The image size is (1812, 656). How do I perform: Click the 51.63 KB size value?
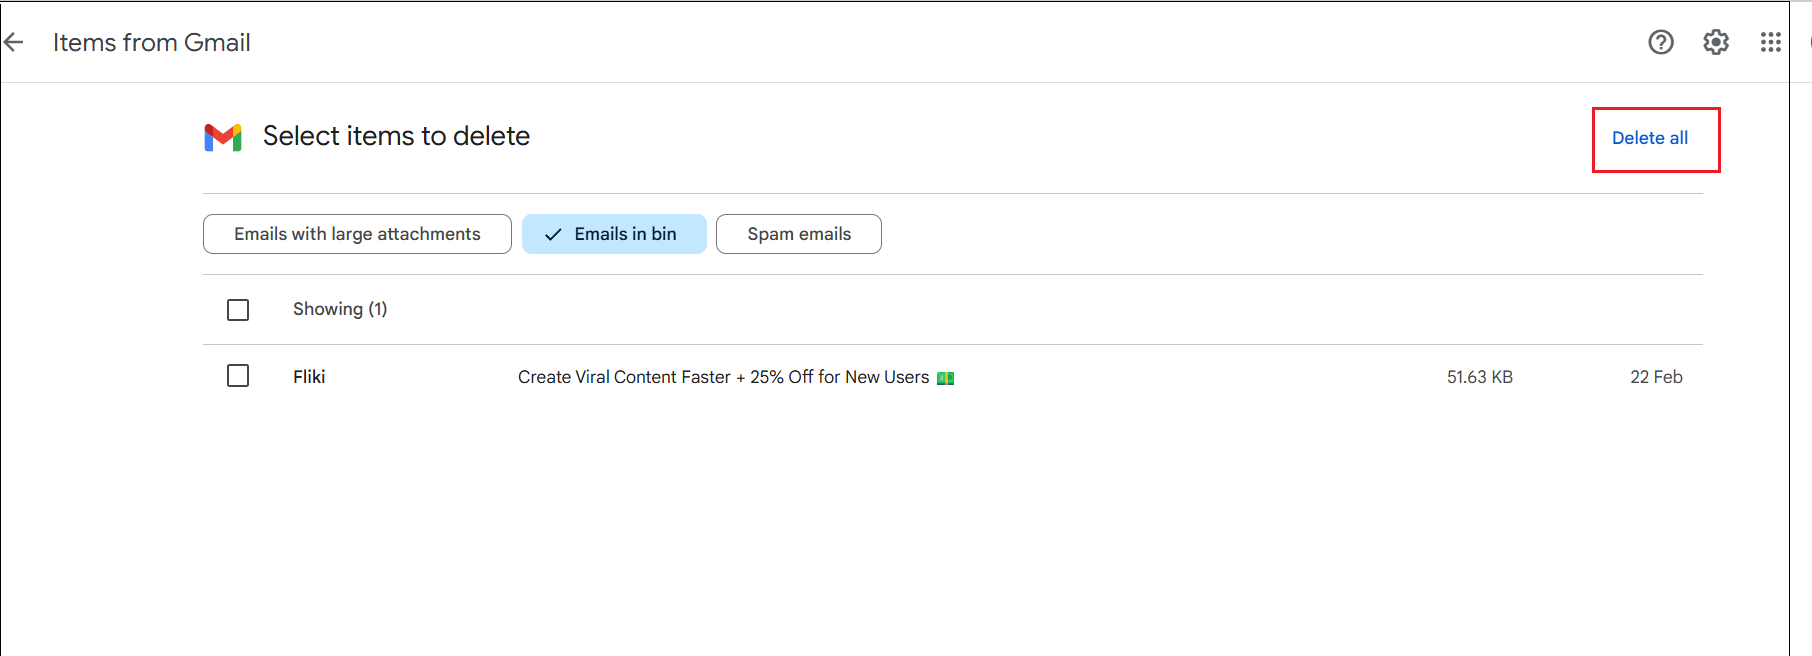(1480, 377)
